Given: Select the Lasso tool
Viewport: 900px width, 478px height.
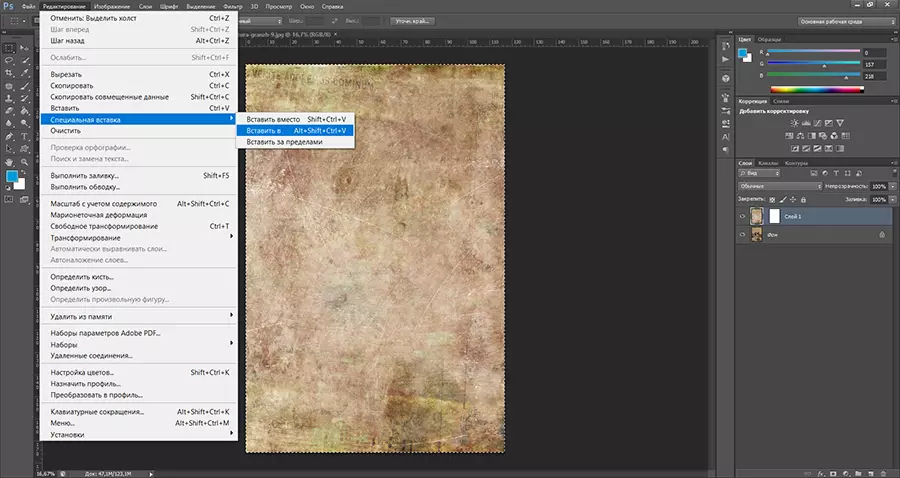Looking at the screenshot, I should 9,59.
